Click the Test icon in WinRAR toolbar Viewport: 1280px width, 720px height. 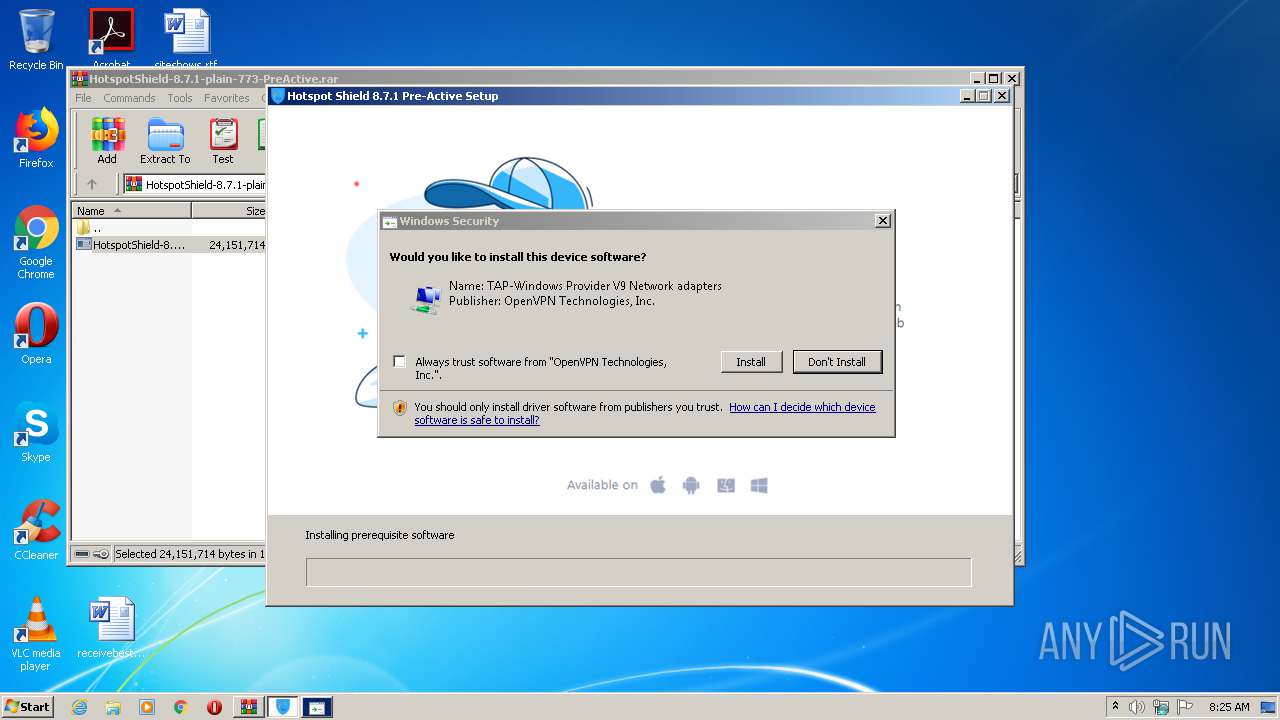pyautogui.click(x=223, y=141)
